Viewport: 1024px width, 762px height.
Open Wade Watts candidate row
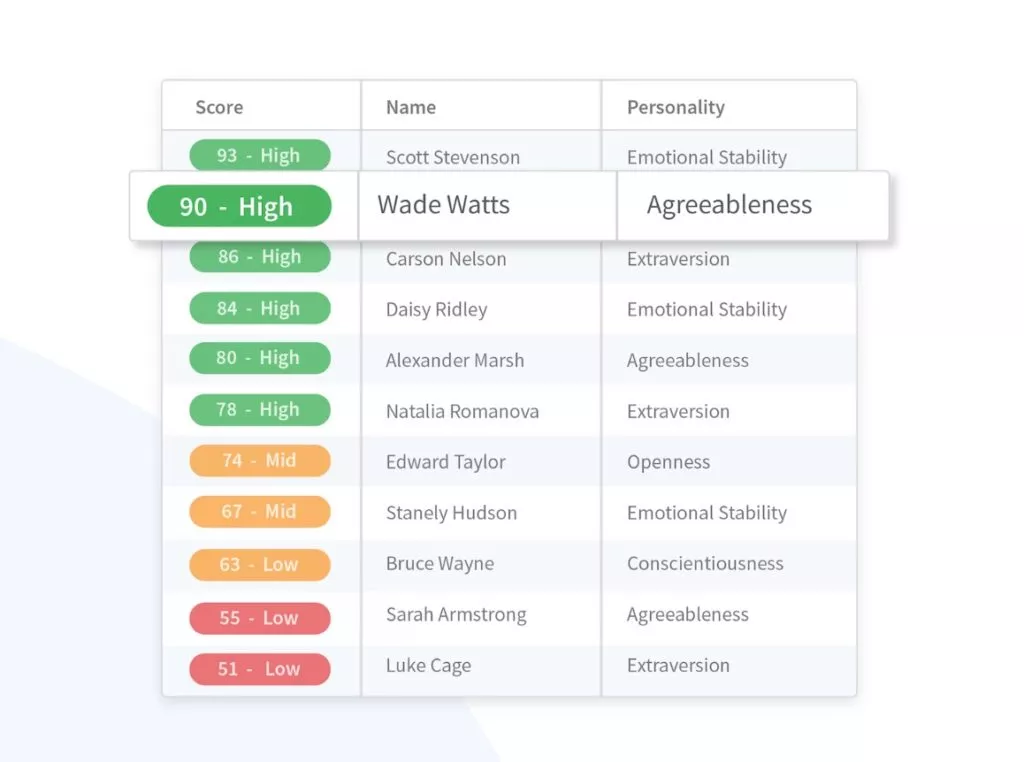443,205
